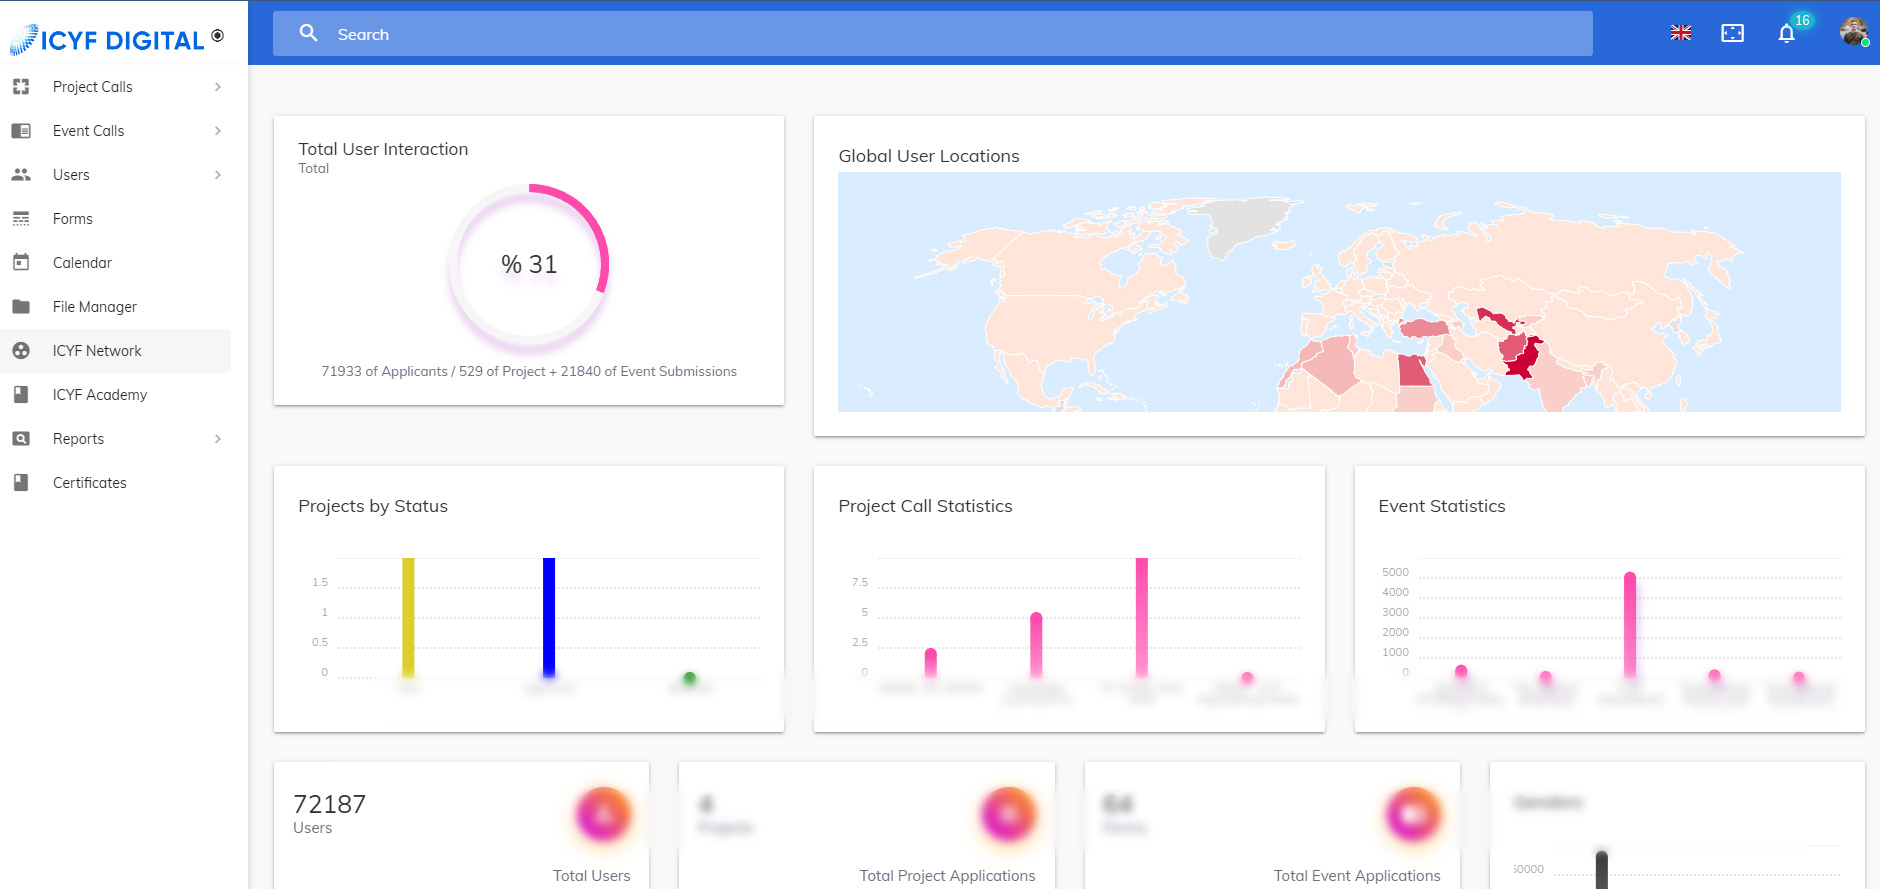Click the ICYF Digital logo
Screen dimensions: 1880x889
(107, 40)
